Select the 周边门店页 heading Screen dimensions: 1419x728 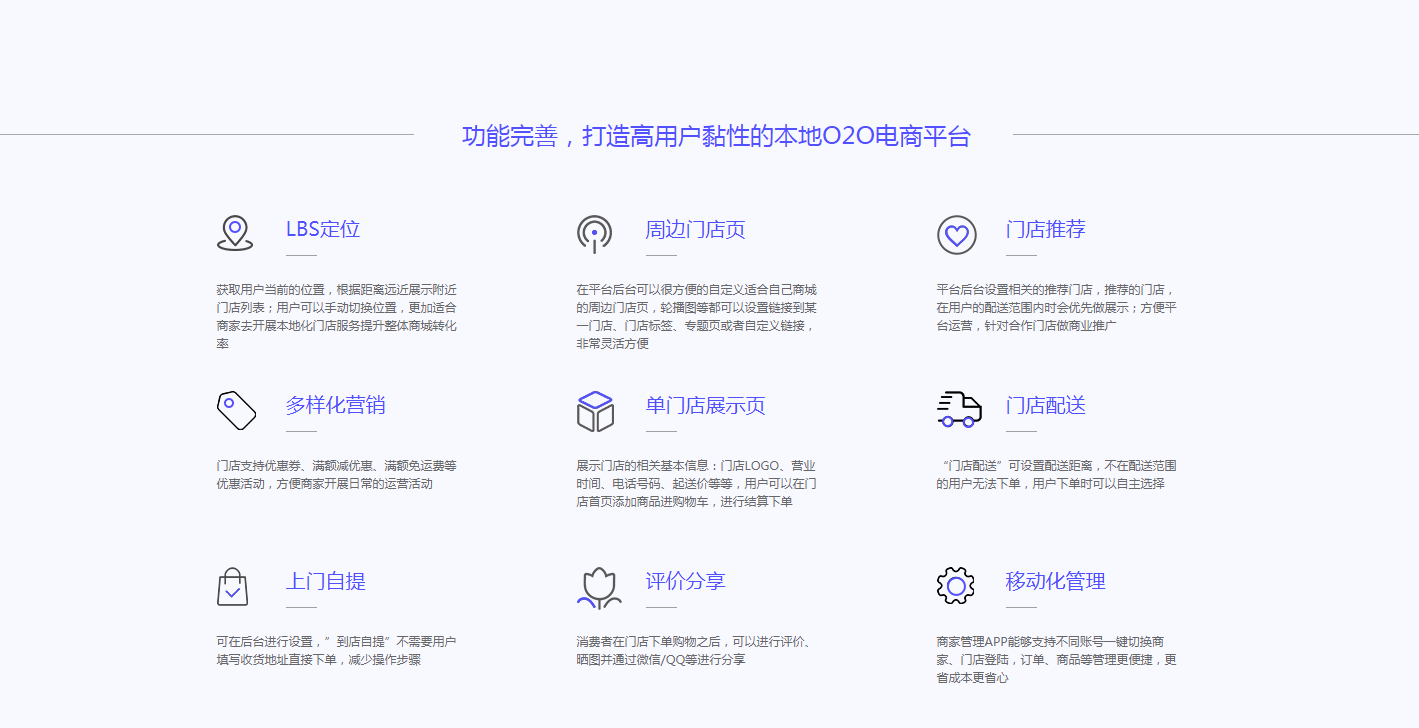(695, 230)
